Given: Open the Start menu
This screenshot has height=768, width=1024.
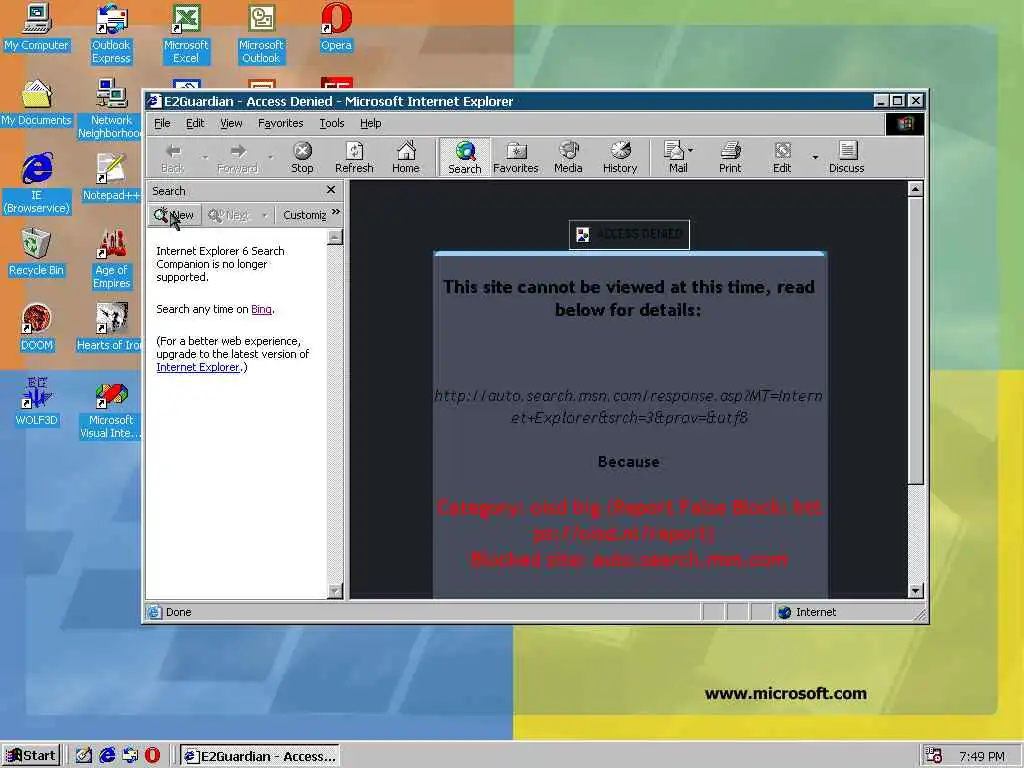Looking at the screenshot, I should point(31,756).
